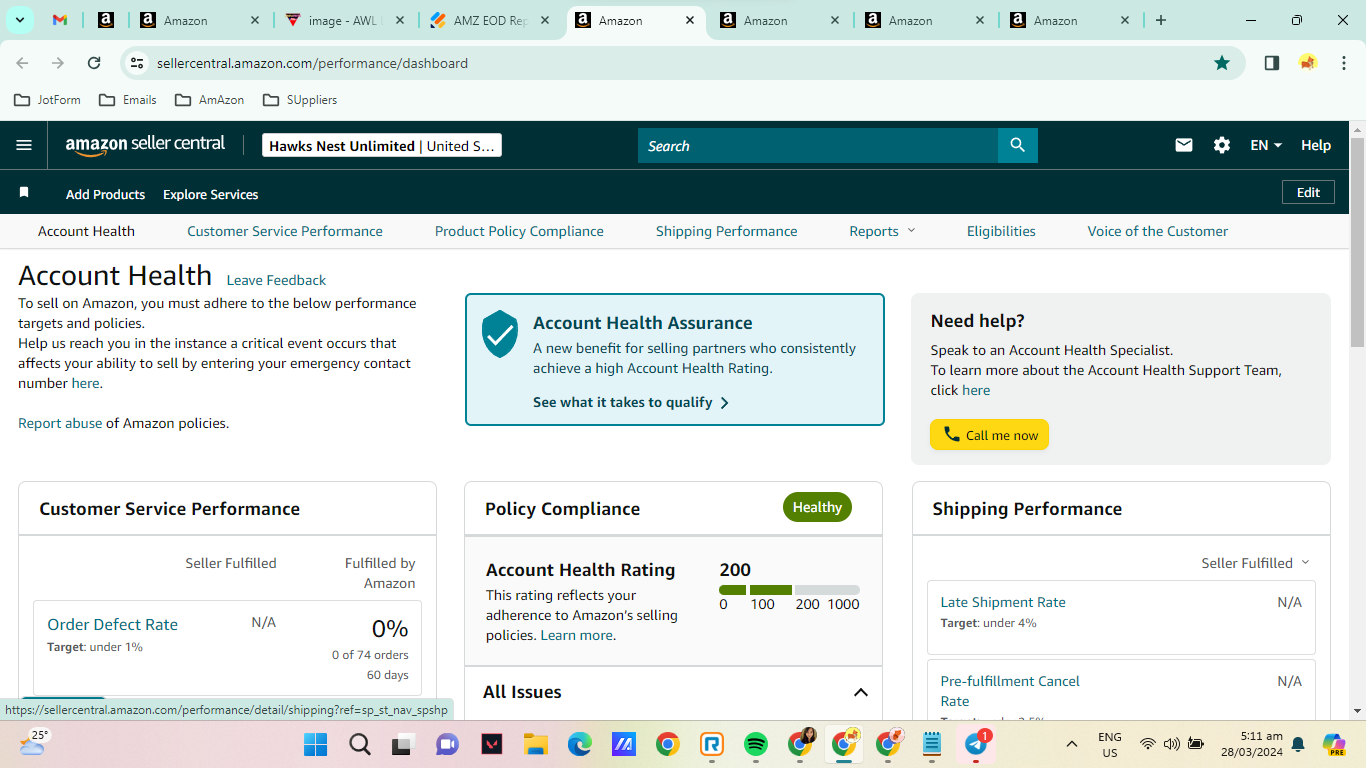Go back to the previous page
The image size is (1366, 768).
pos(22,63)
